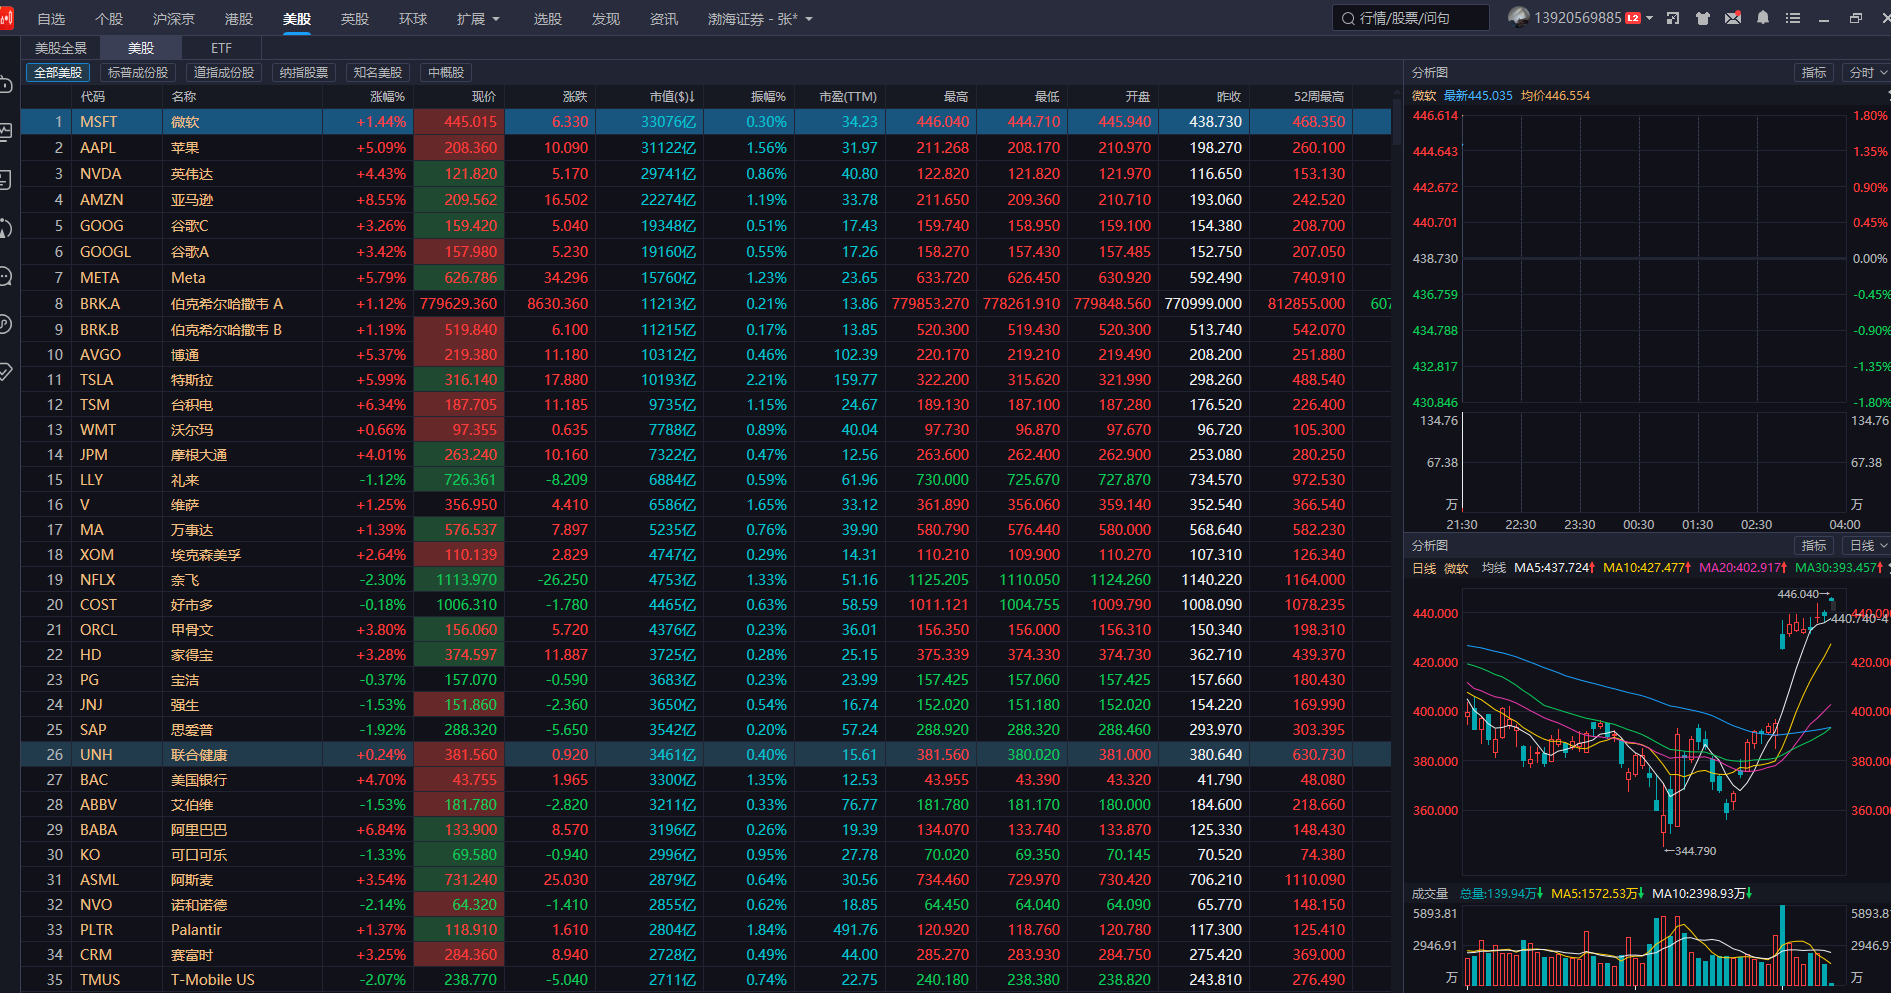Switch to the 沪深京 tab
This screenshot has height=993, width=1891.
pos(174,19)
